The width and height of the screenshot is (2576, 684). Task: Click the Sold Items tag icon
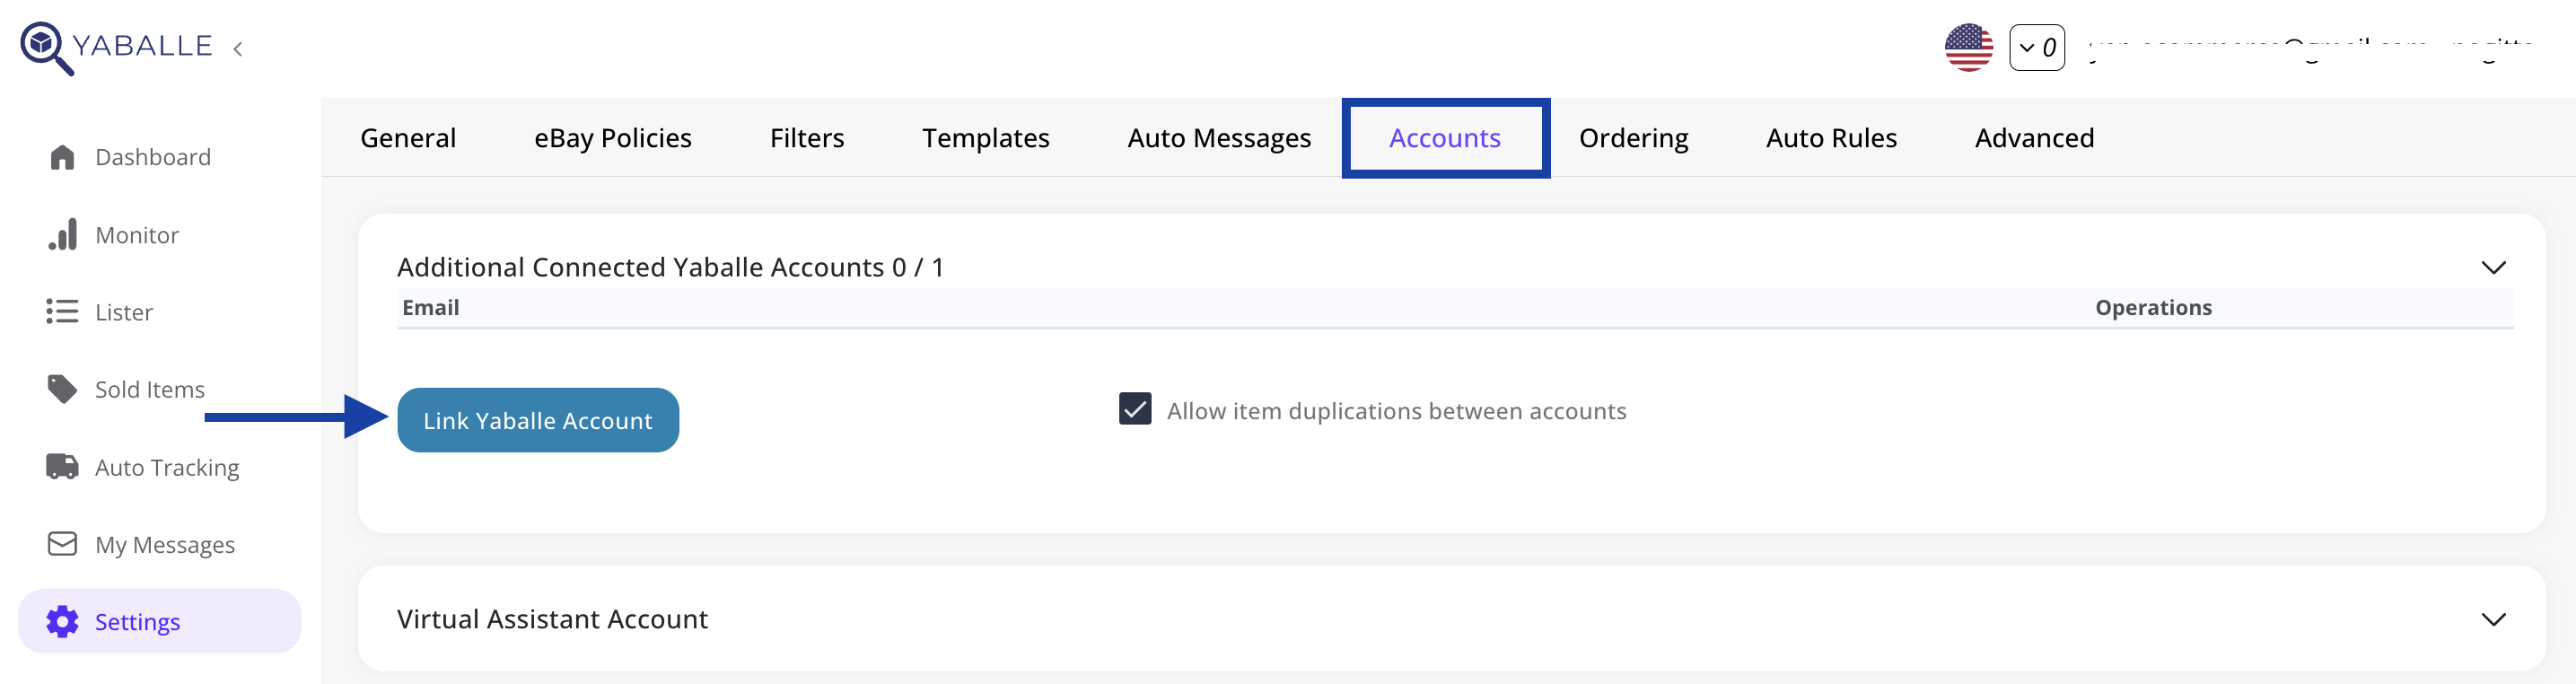coord(62,389)
